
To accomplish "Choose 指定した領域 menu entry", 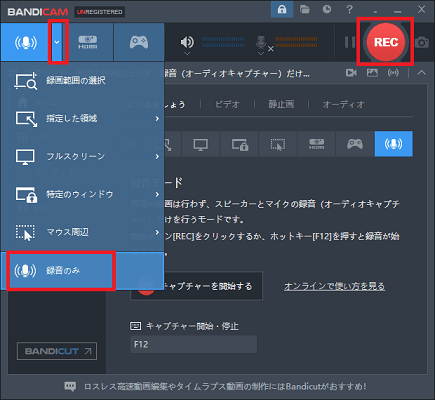I will click(x=83, y=119).
